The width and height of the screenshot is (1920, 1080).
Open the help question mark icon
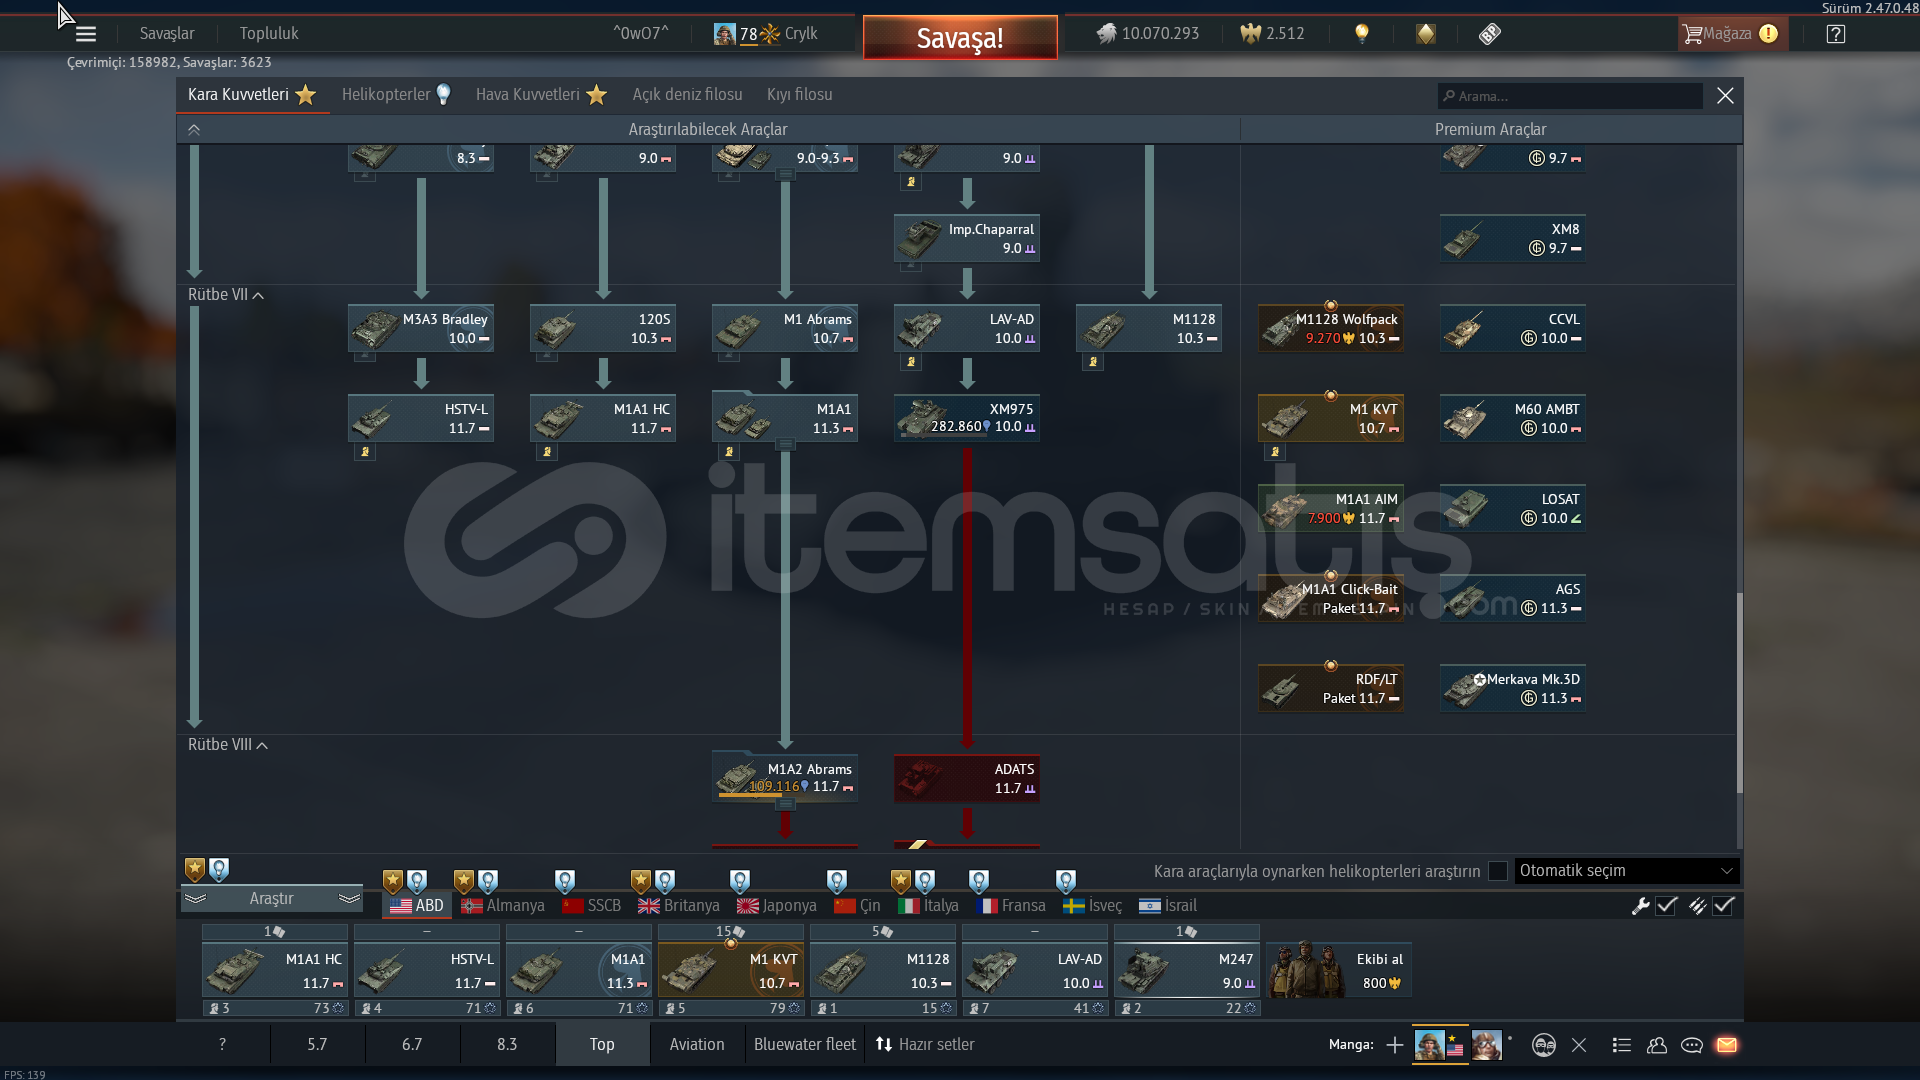coord(1836,34)
